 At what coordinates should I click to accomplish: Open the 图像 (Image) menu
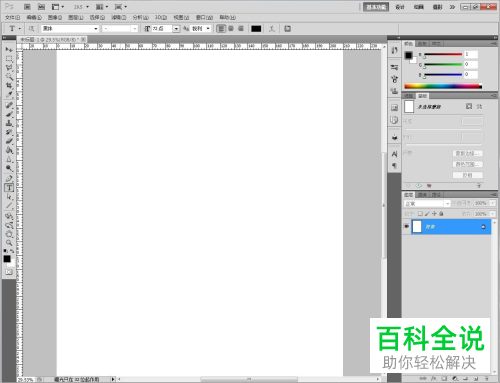click(55, 17)
